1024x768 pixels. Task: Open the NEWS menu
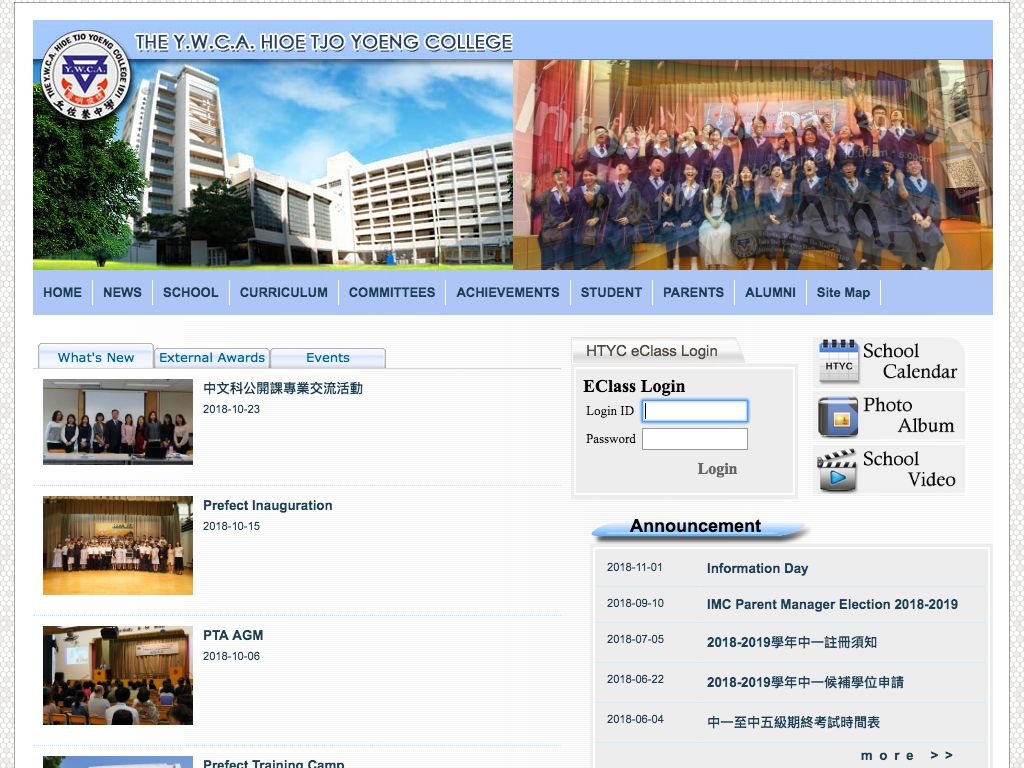click(122, 293)
